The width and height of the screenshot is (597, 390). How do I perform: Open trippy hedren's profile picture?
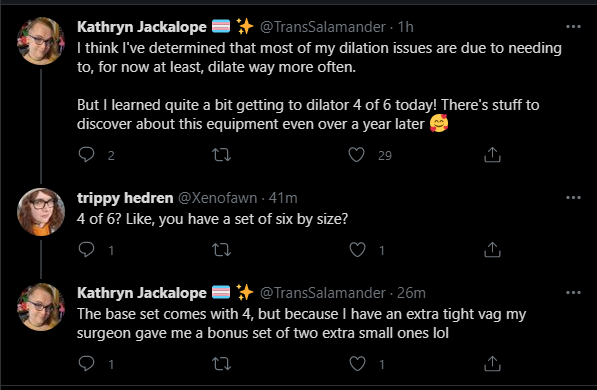click(41, 212)
